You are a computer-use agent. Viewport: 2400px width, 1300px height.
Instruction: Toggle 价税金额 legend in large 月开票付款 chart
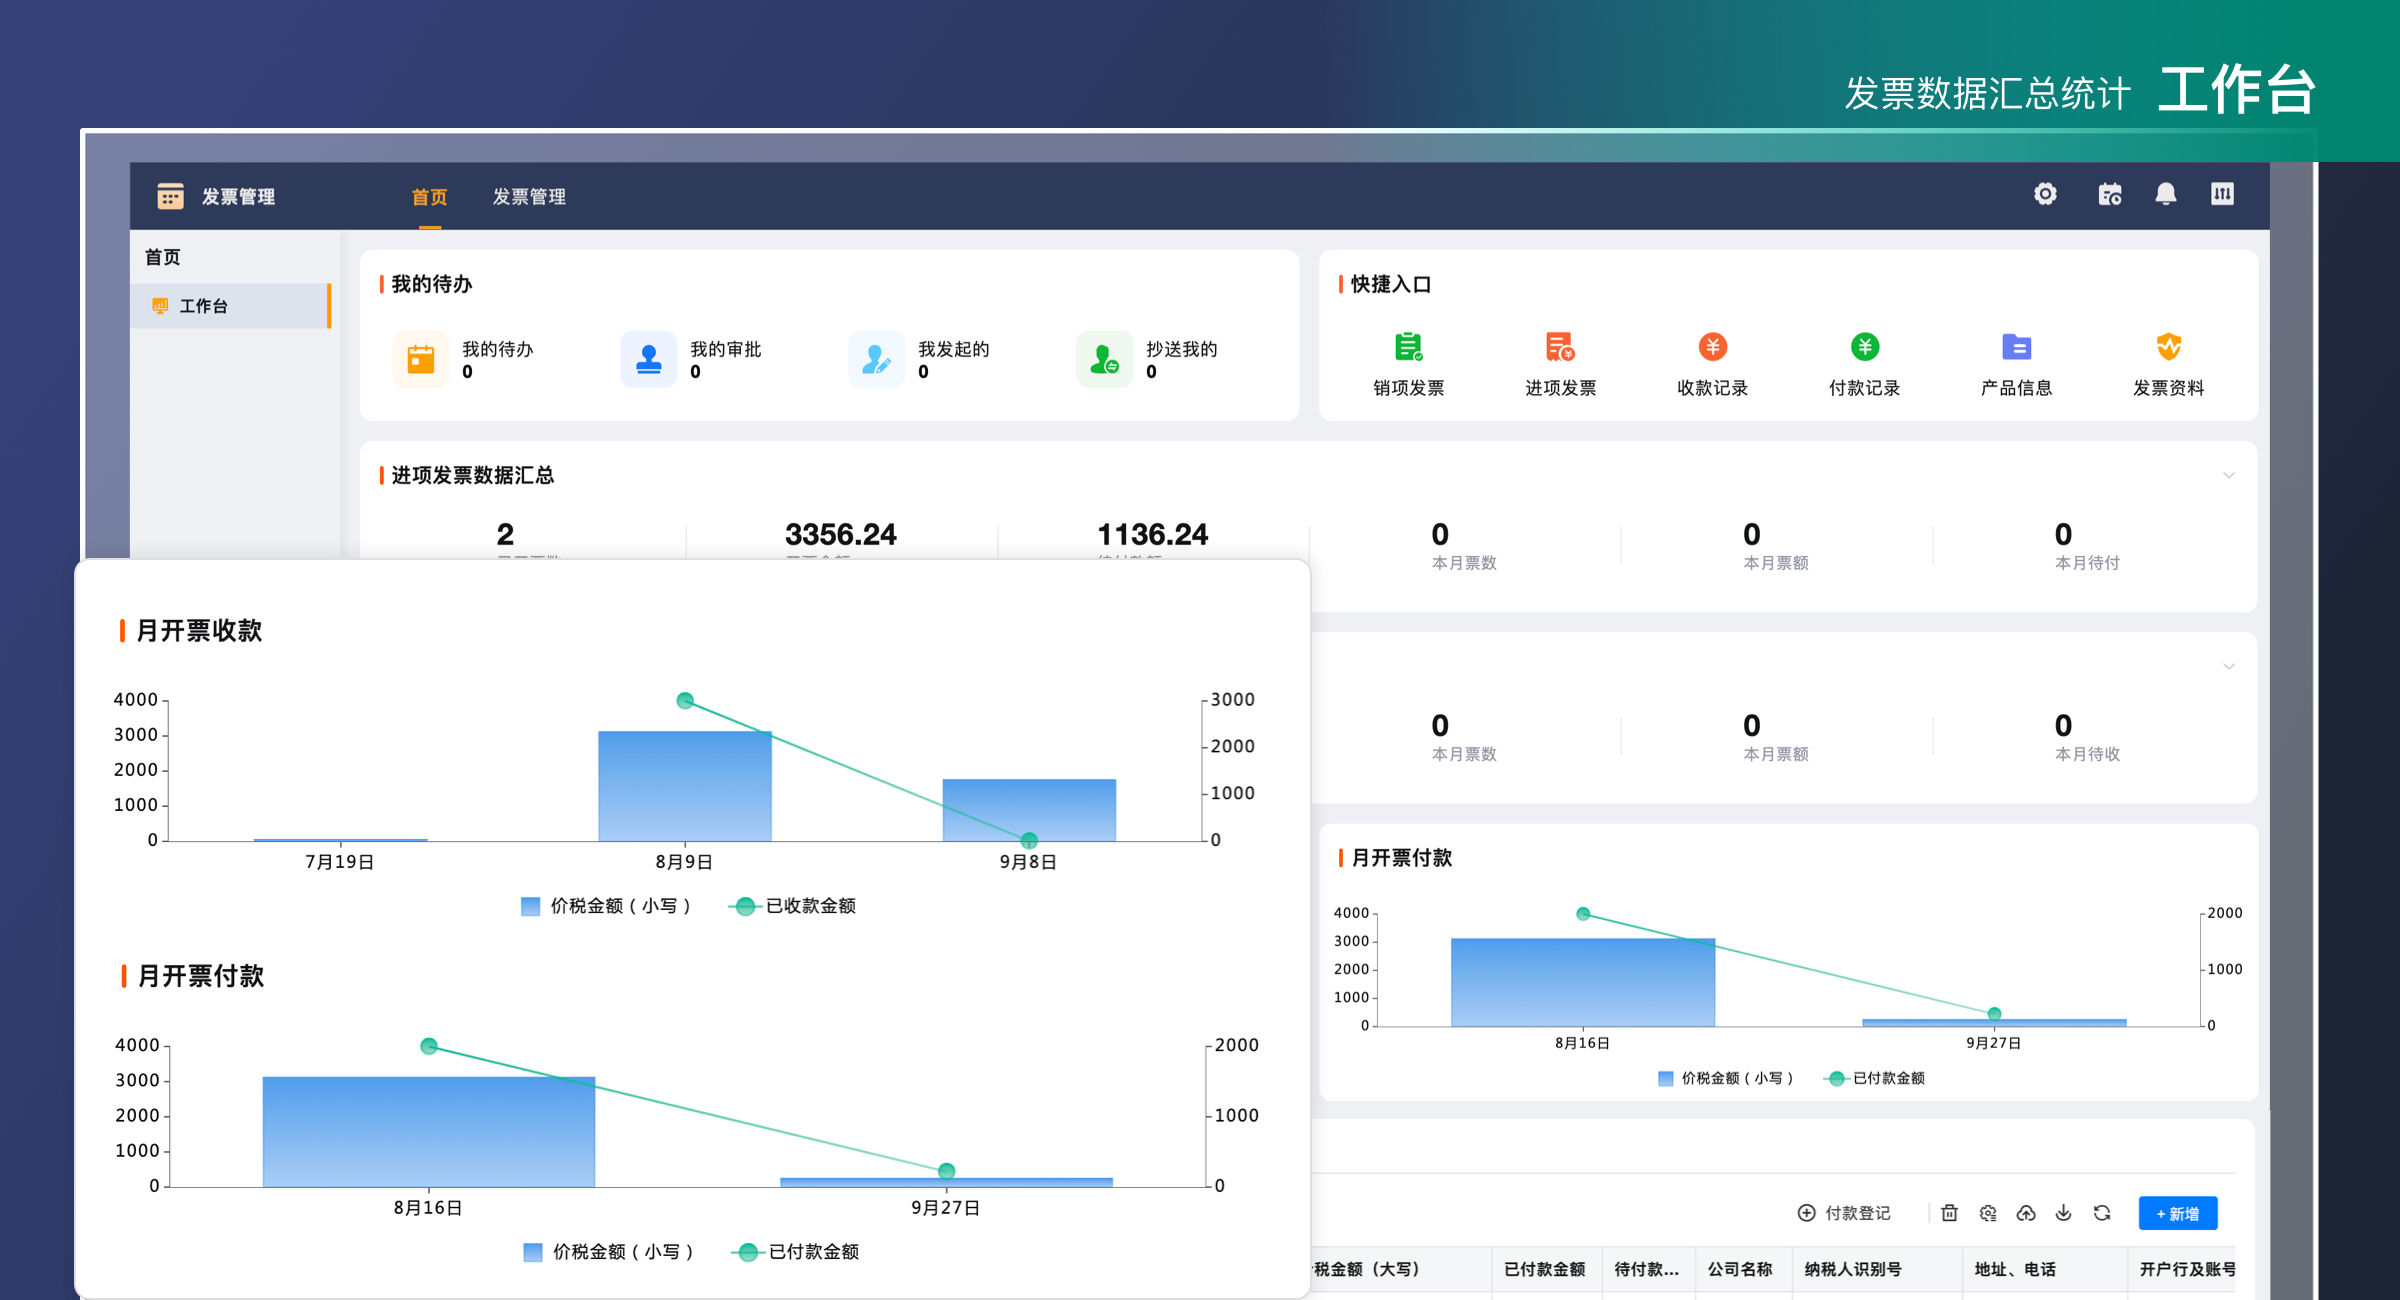[608, 1252]
